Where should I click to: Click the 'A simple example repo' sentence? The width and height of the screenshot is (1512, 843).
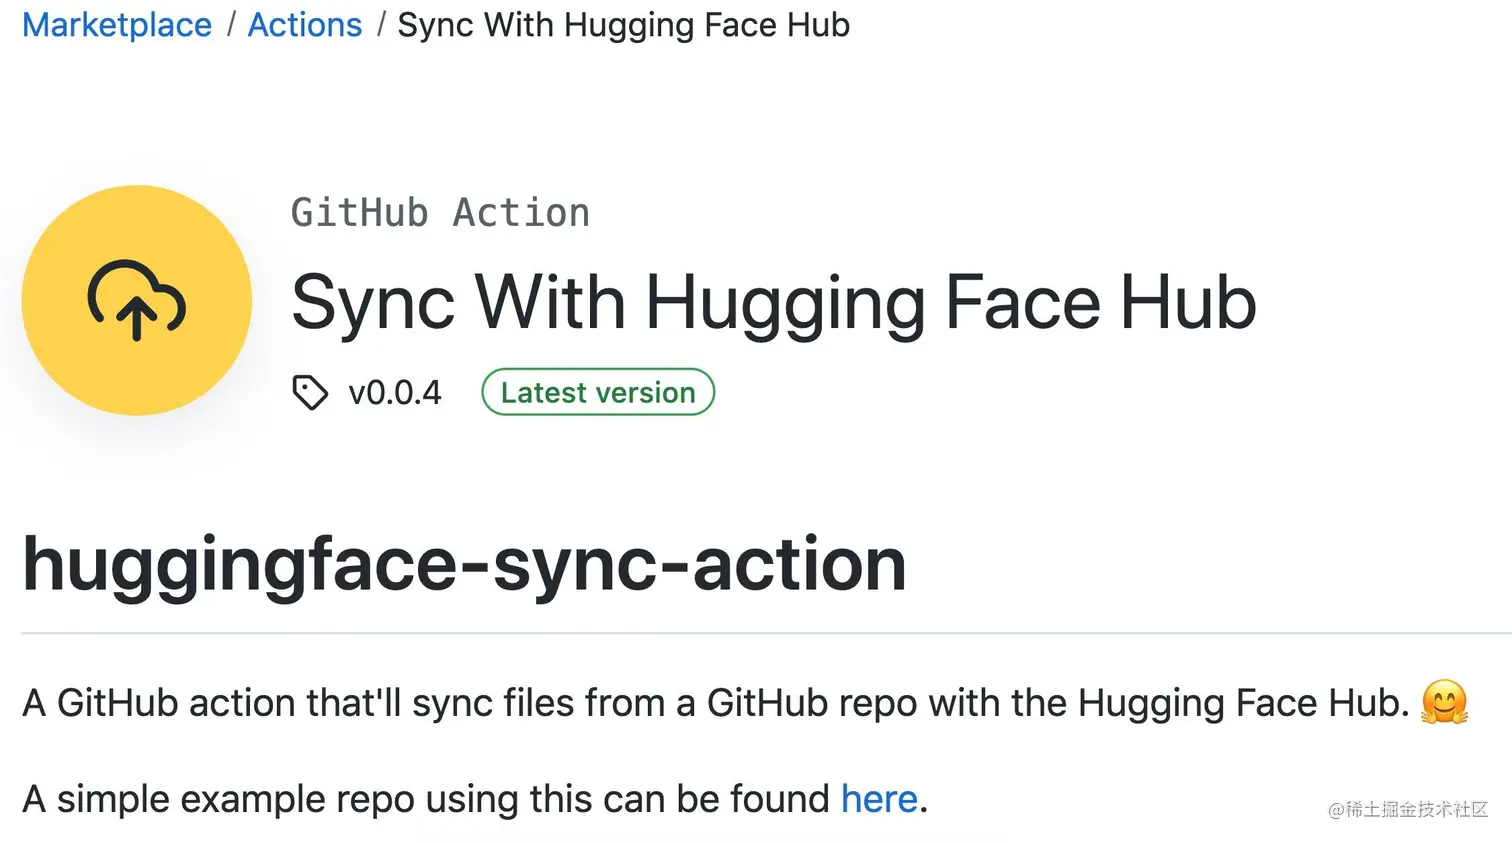pos(475,799)
